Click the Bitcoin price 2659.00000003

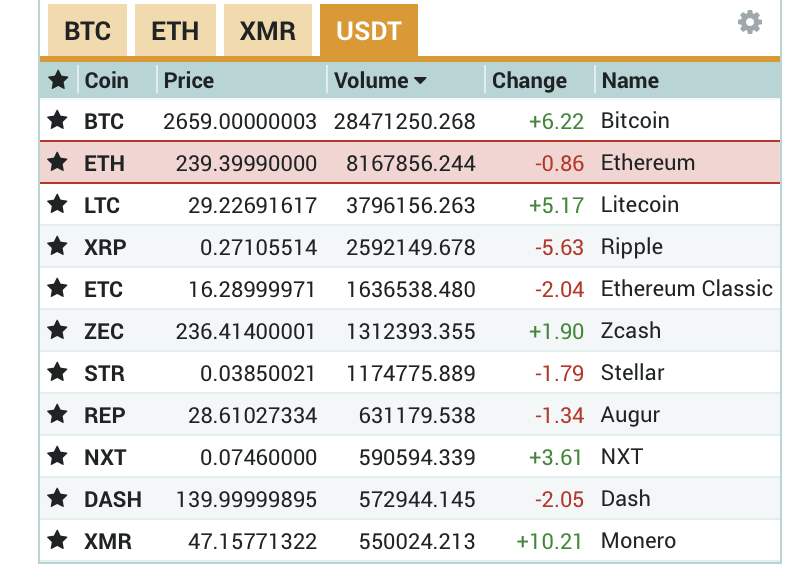coord(240,121)
